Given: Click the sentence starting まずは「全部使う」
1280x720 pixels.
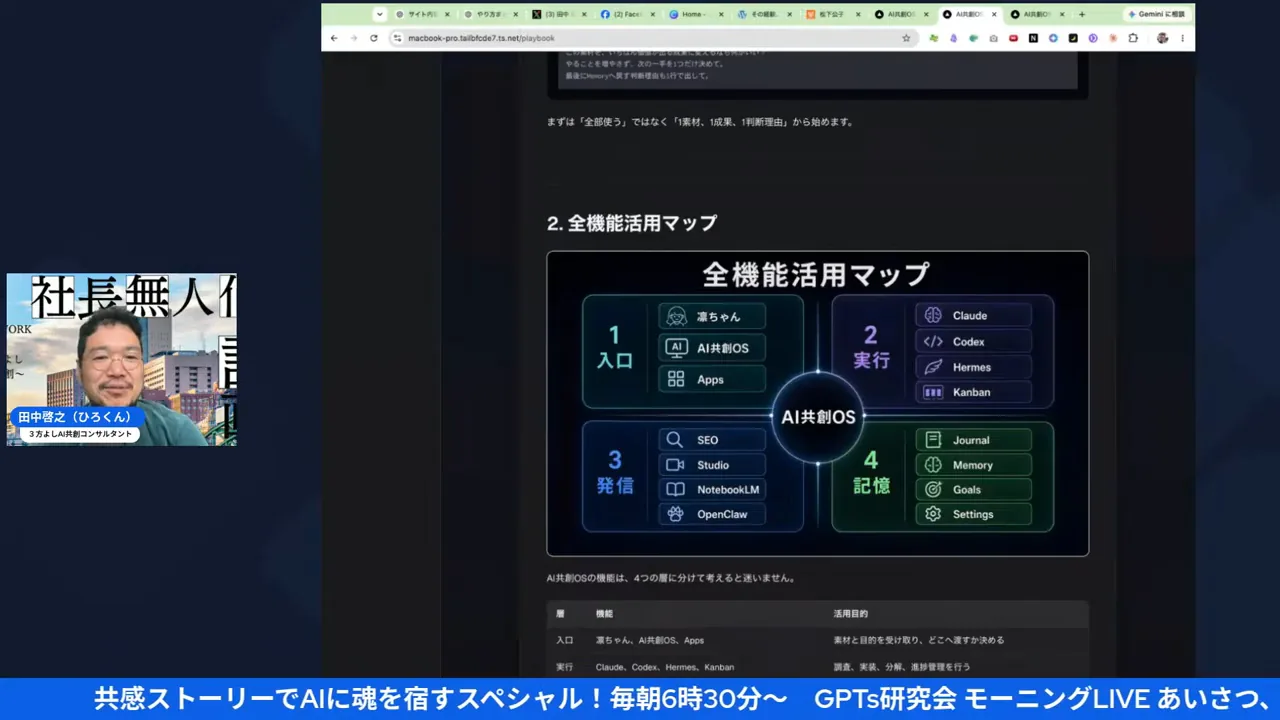Looking at the screenshot, I should pos(700,122).
